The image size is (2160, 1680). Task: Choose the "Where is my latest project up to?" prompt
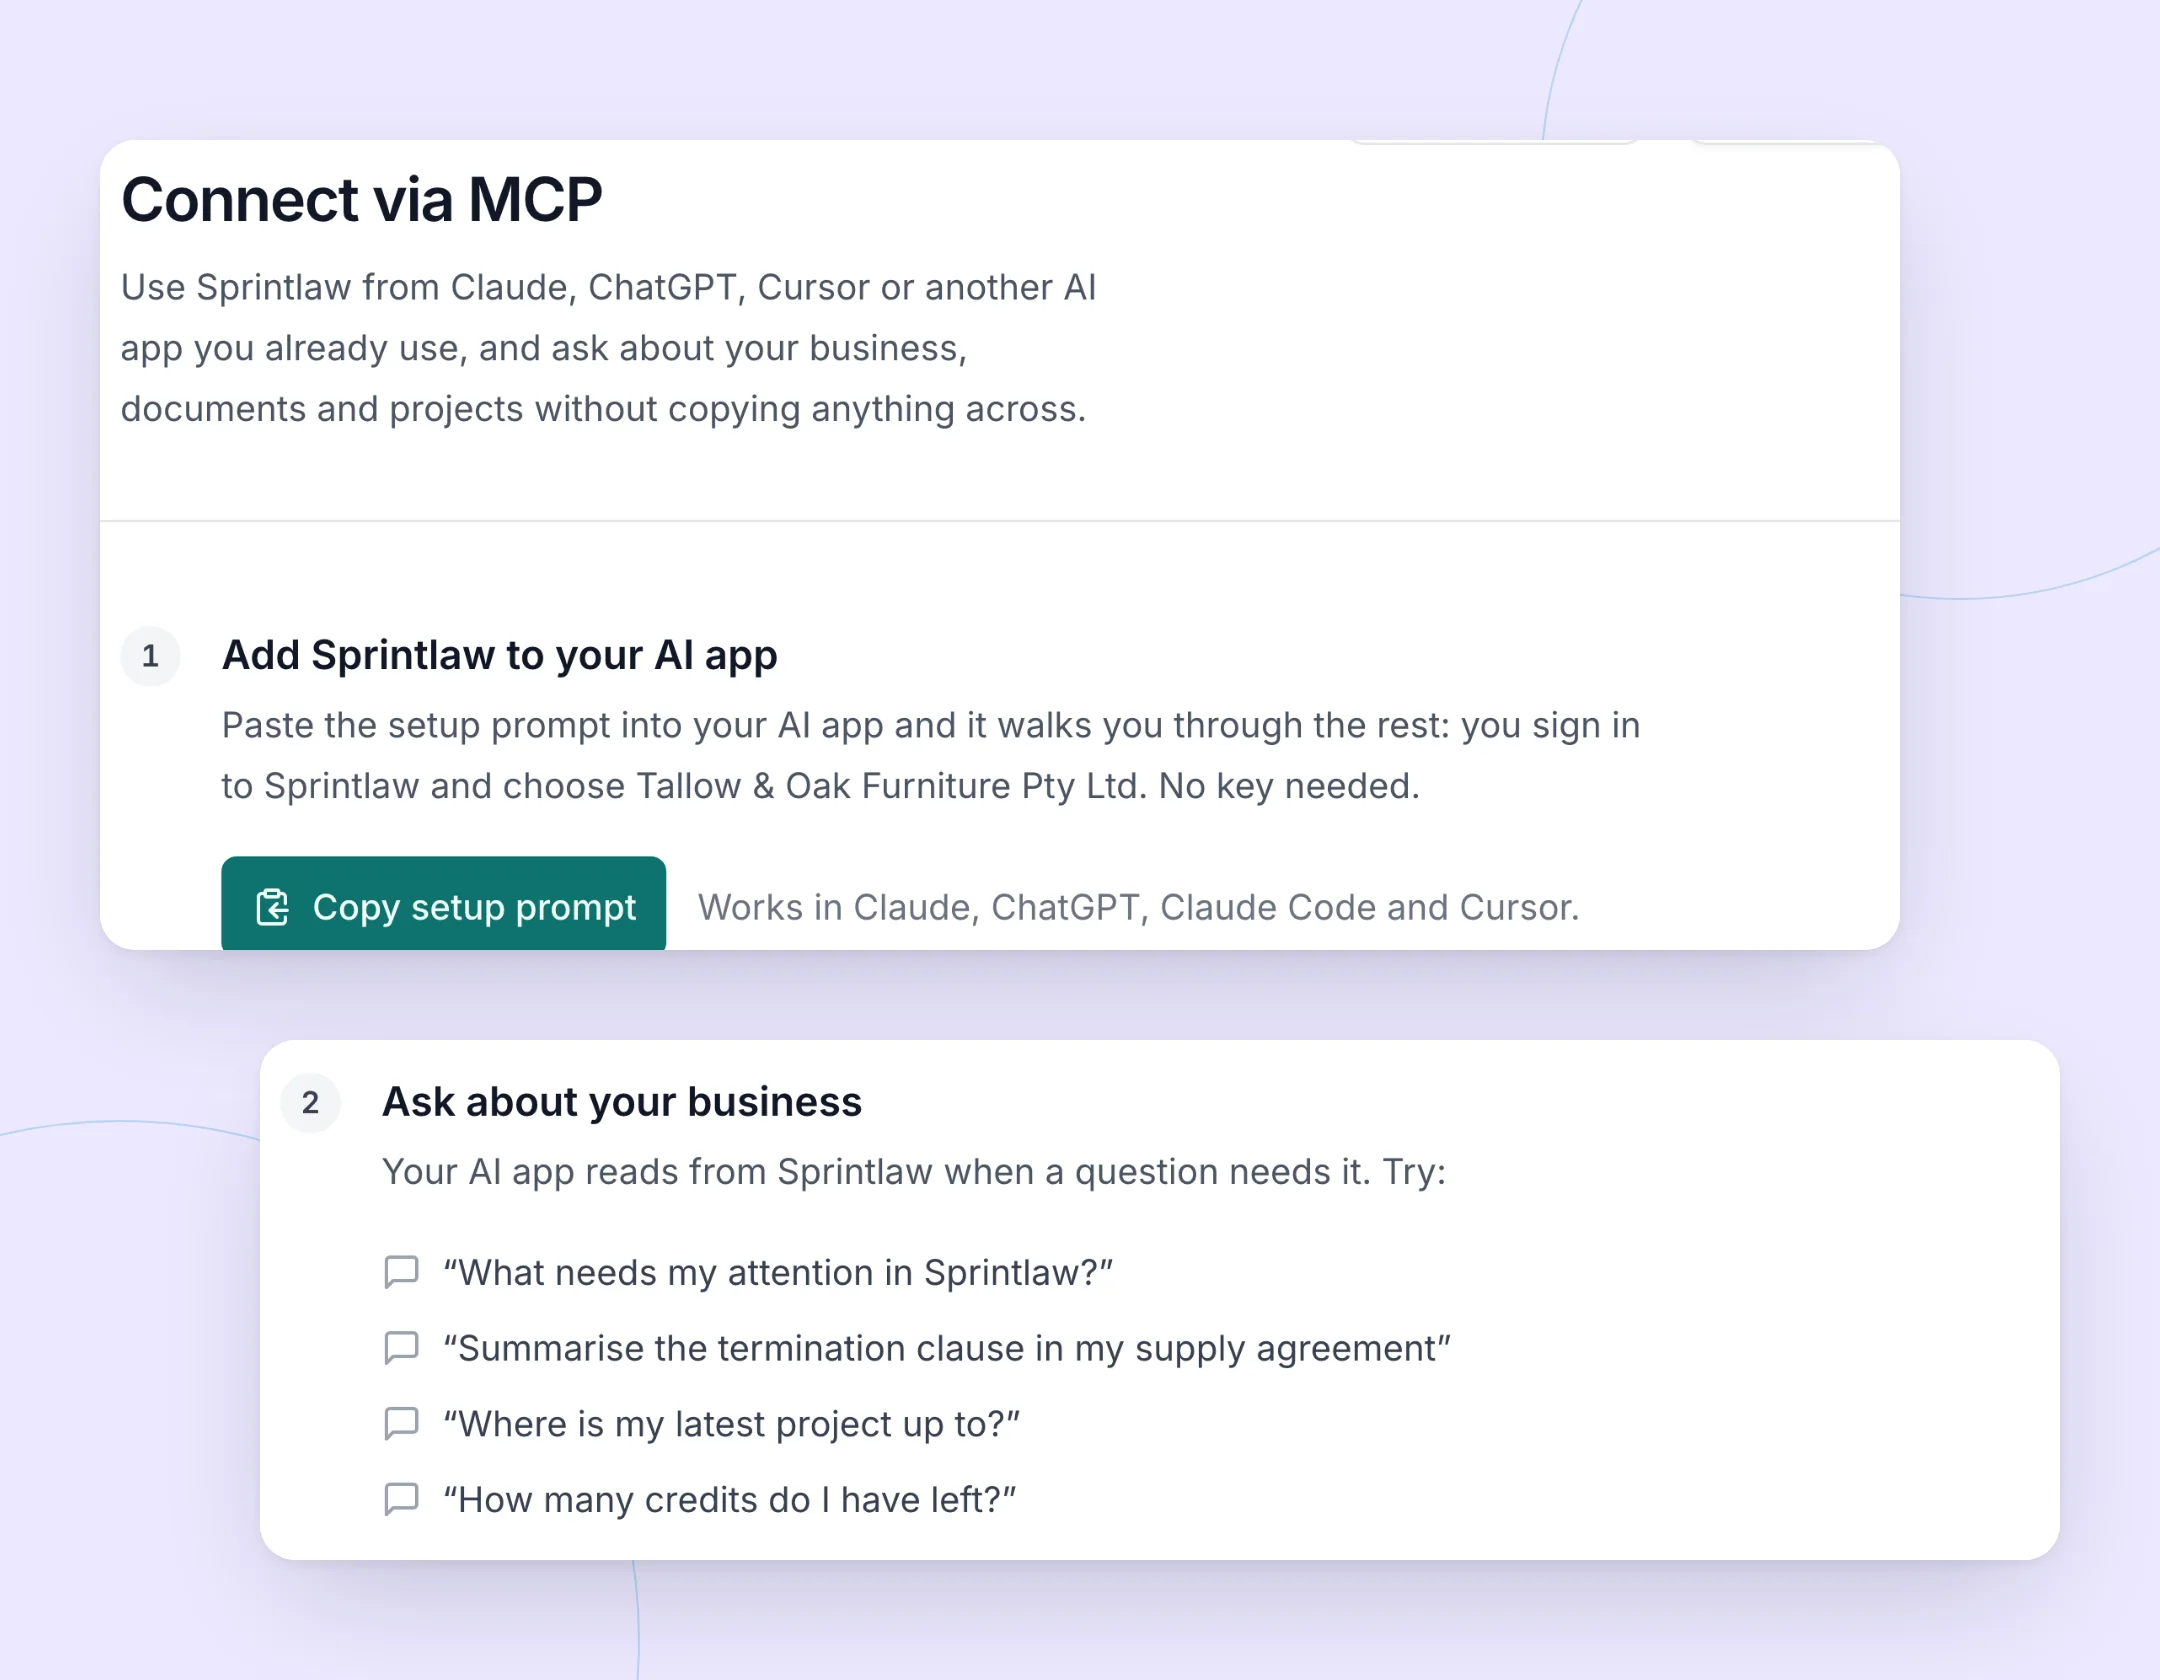[731, 1423]
